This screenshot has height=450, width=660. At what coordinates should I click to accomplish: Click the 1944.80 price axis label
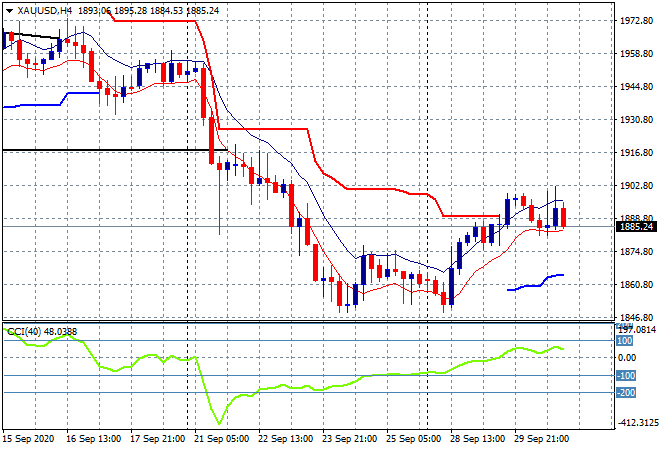tap(636, 87)
